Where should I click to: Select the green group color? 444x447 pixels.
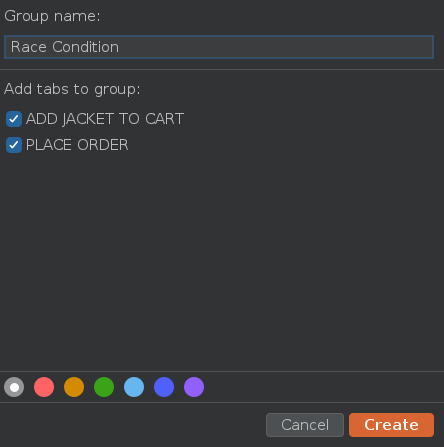pos(104,387)
